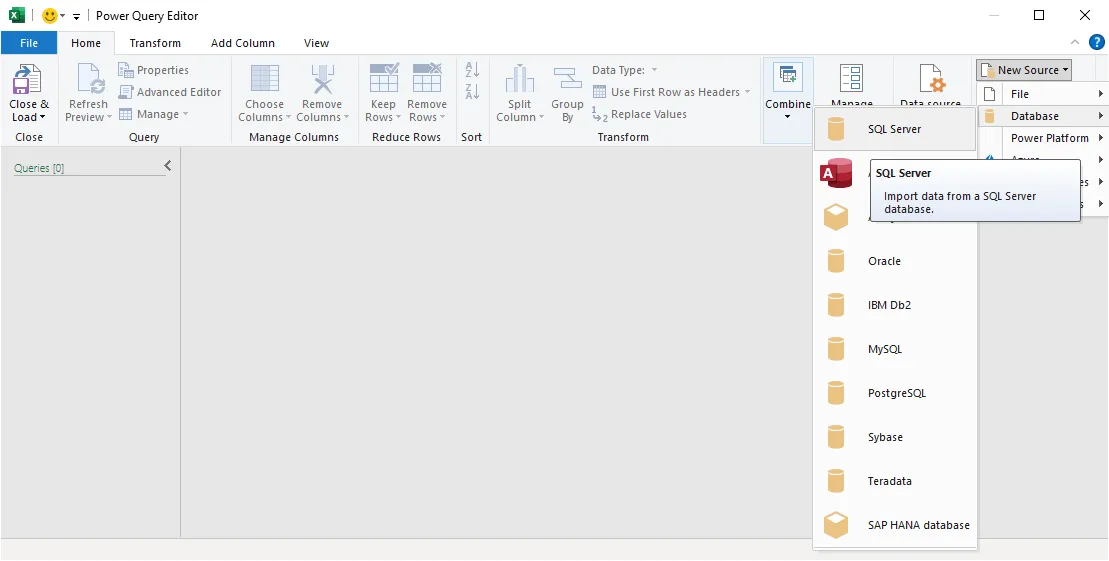Open the help question mark icon
This screenshot has width=1109, height=561.
(1096, 42)
